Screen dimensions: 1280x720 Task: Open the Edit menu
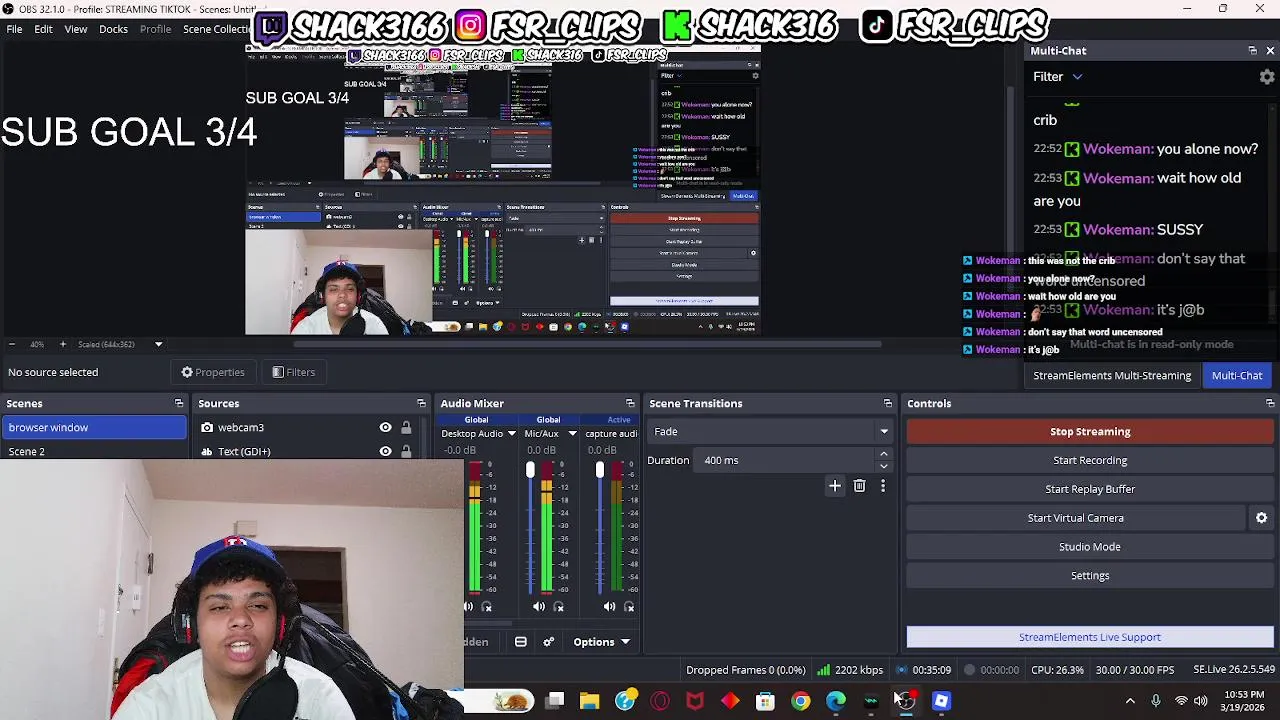(43, 29)
